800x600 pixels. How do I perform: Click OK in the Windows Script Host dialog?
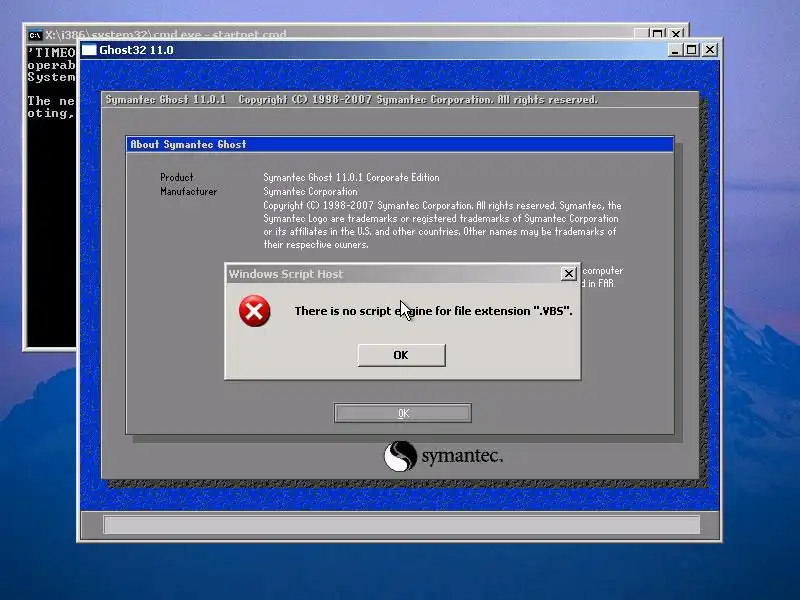click(x=402, y=355)
